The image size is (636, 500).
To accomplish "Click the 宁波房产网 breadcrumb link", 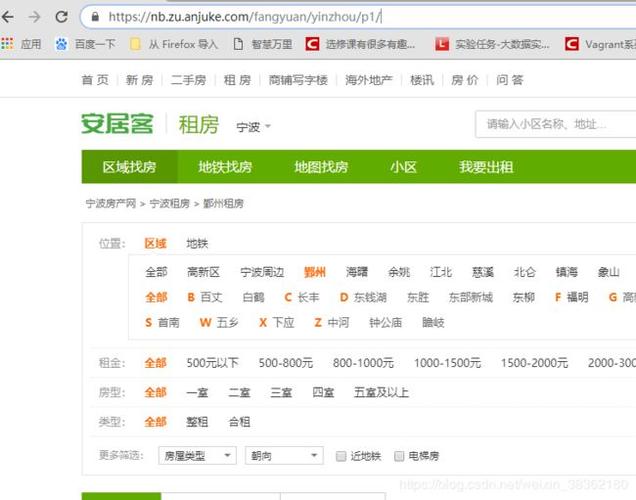I will tap(111, 203).
